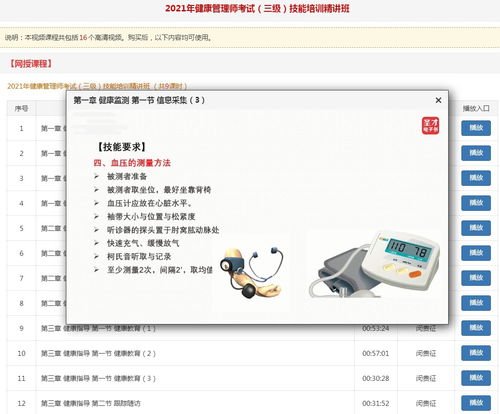
Task: Play lesson number 10
Action: pos(476,353)
